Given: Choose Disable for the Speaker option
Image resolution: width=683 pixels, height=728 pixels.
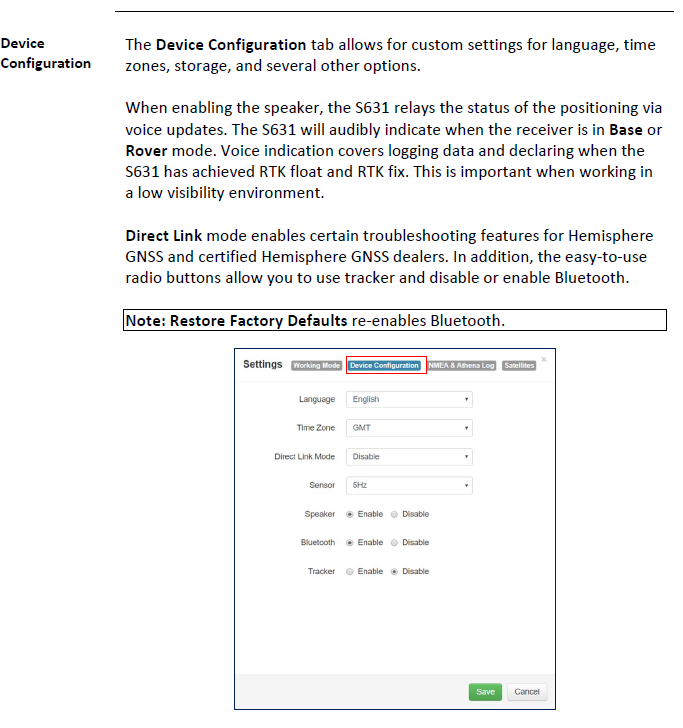Looking at the screenshot, I should click(394, 514).
